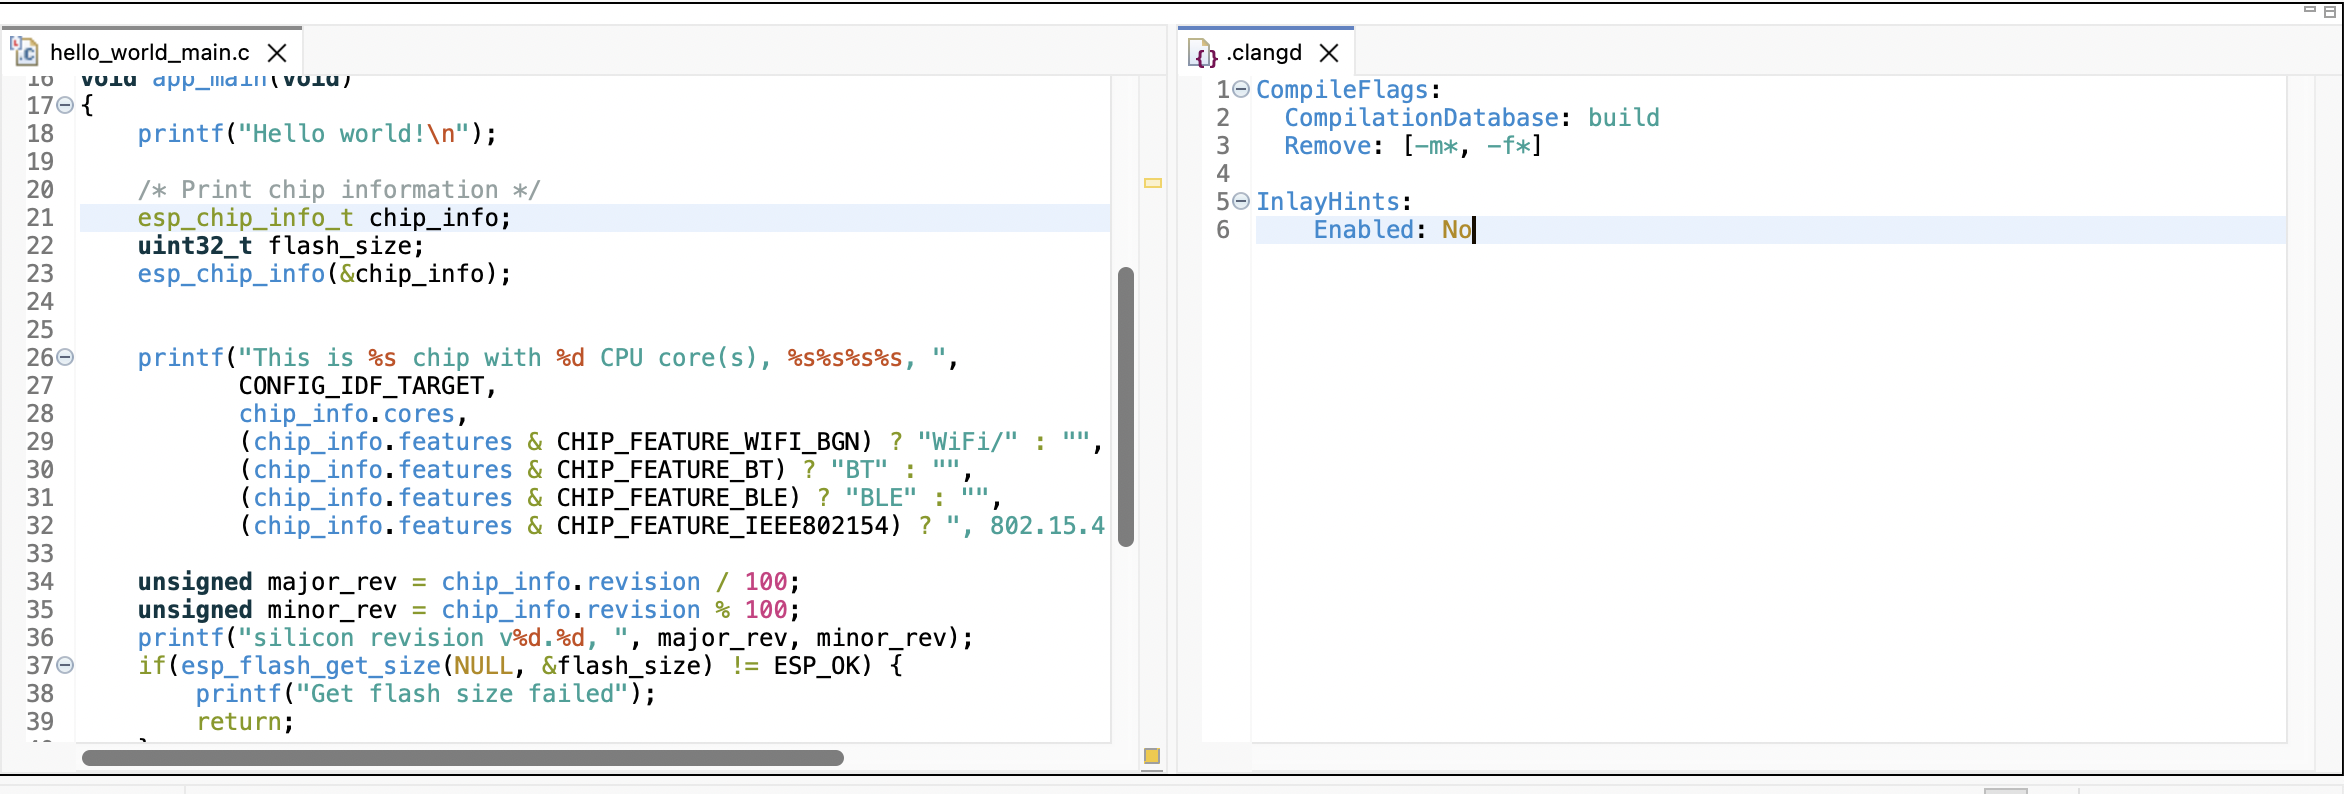This screenshot has width=2344, height=794.
Task: Click 'uint32_t' on line 22
Action: coord(195,246)
